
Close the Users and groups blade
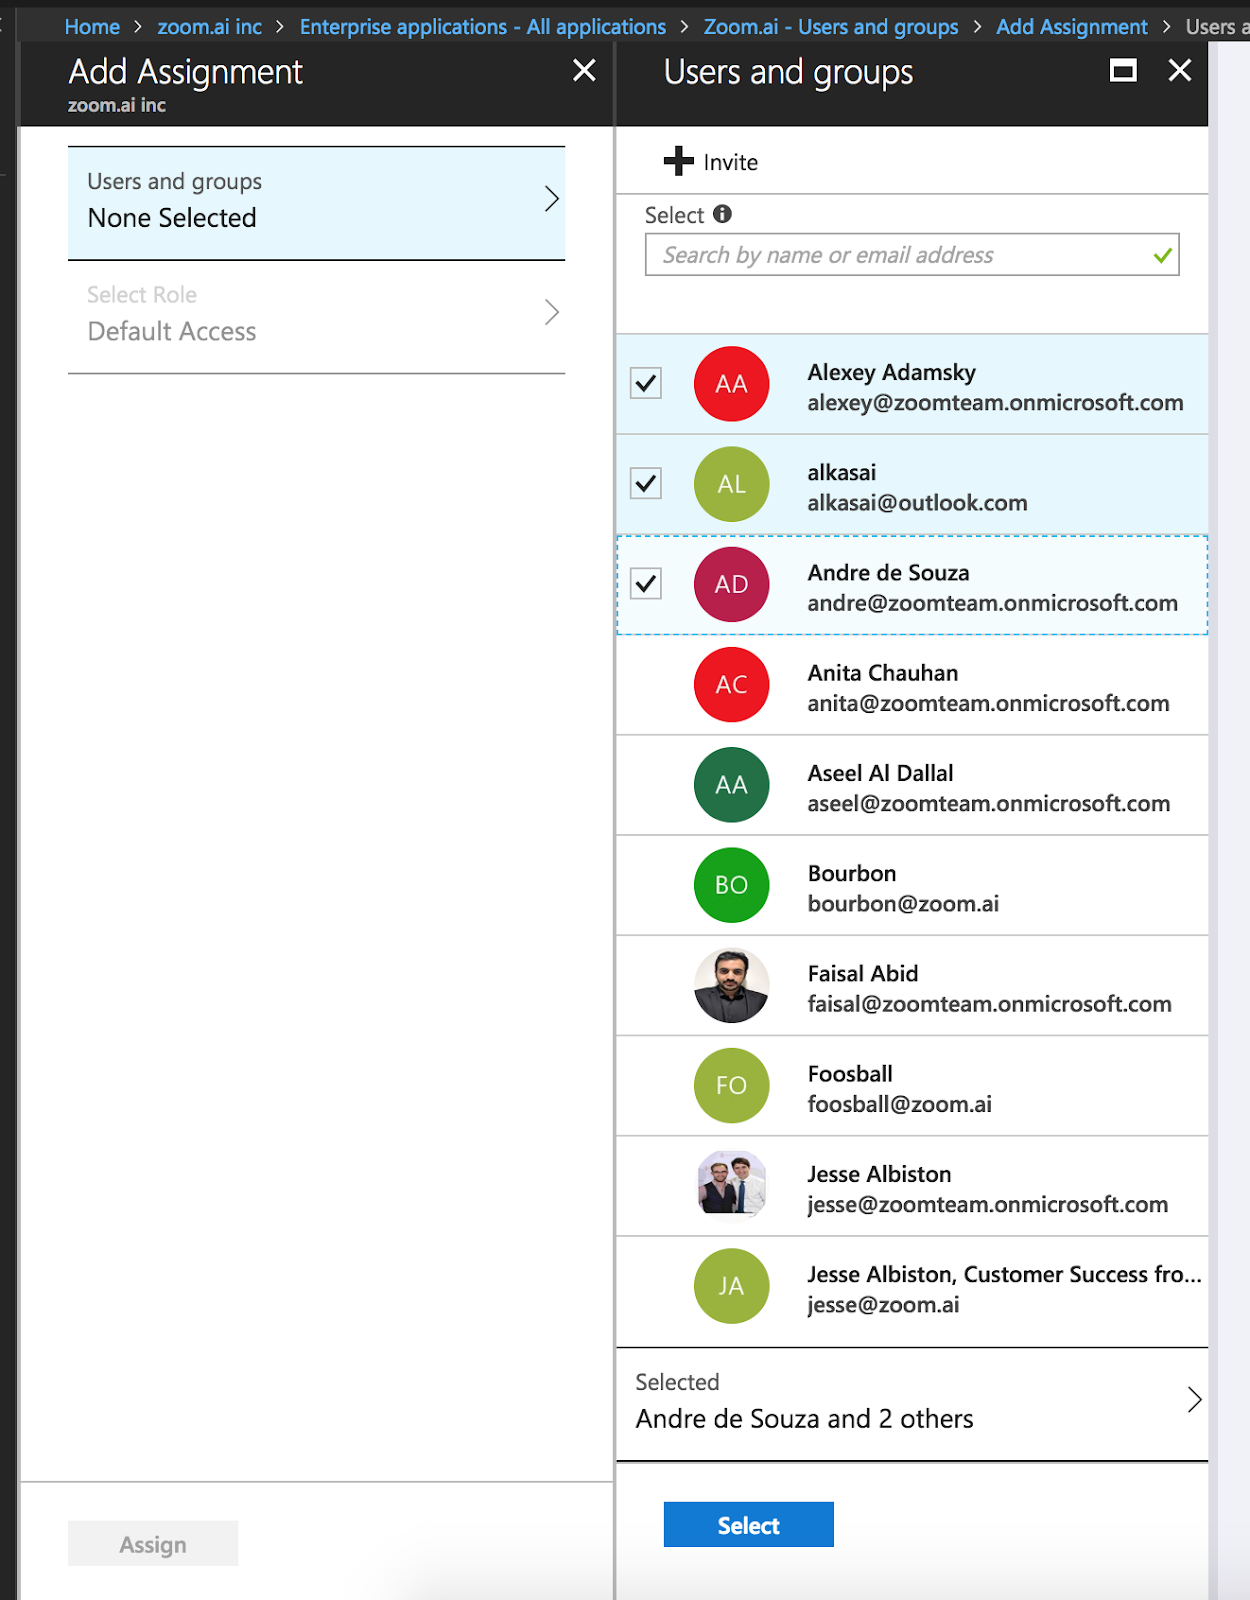click(1180, 70)
